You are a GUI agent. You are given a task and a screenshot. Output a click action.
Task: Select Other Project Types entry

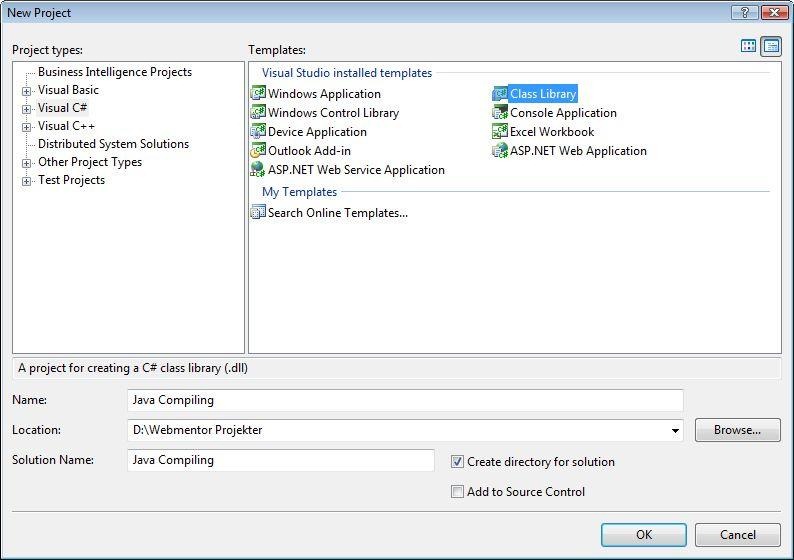coord(90,162)
